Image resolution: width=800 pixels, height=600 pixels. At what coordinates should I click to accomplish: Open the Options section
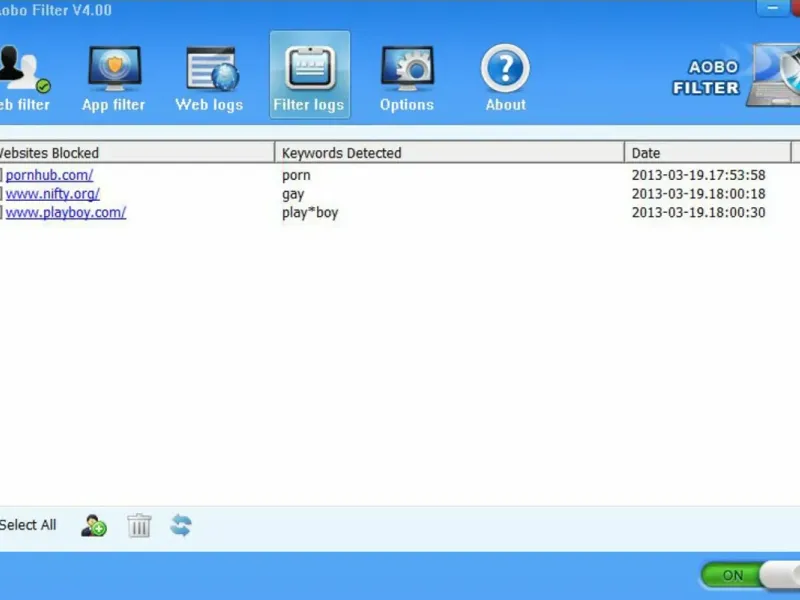point(407,78)
